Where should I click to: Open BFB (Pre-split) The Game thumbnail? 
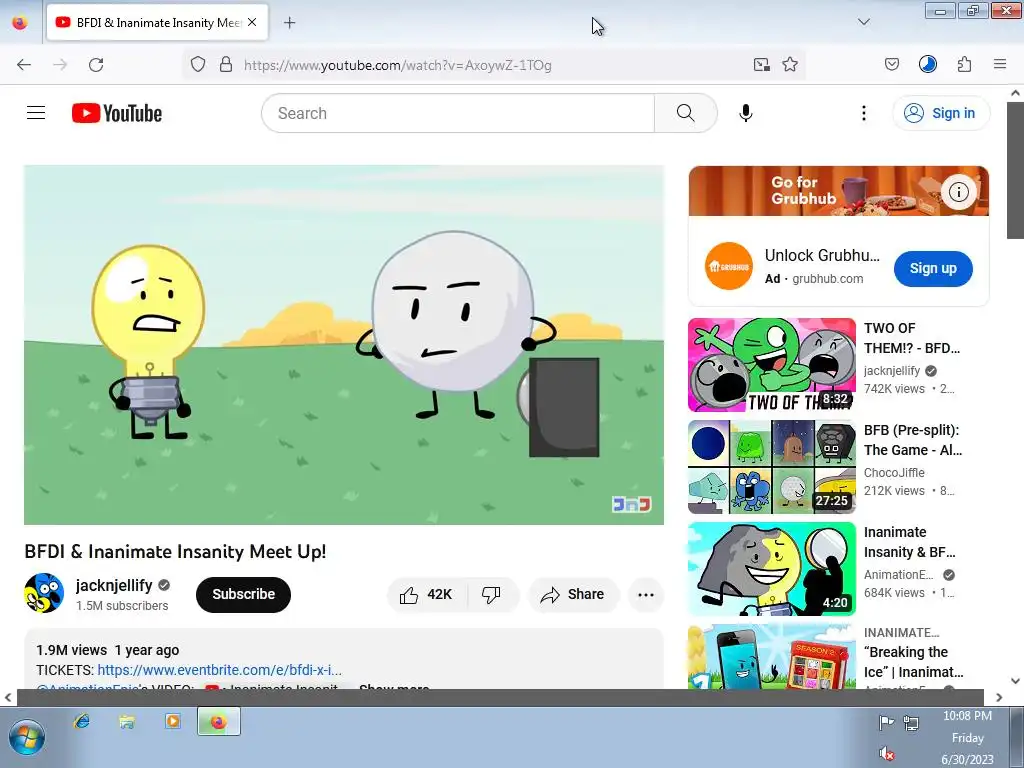point(771,467)
